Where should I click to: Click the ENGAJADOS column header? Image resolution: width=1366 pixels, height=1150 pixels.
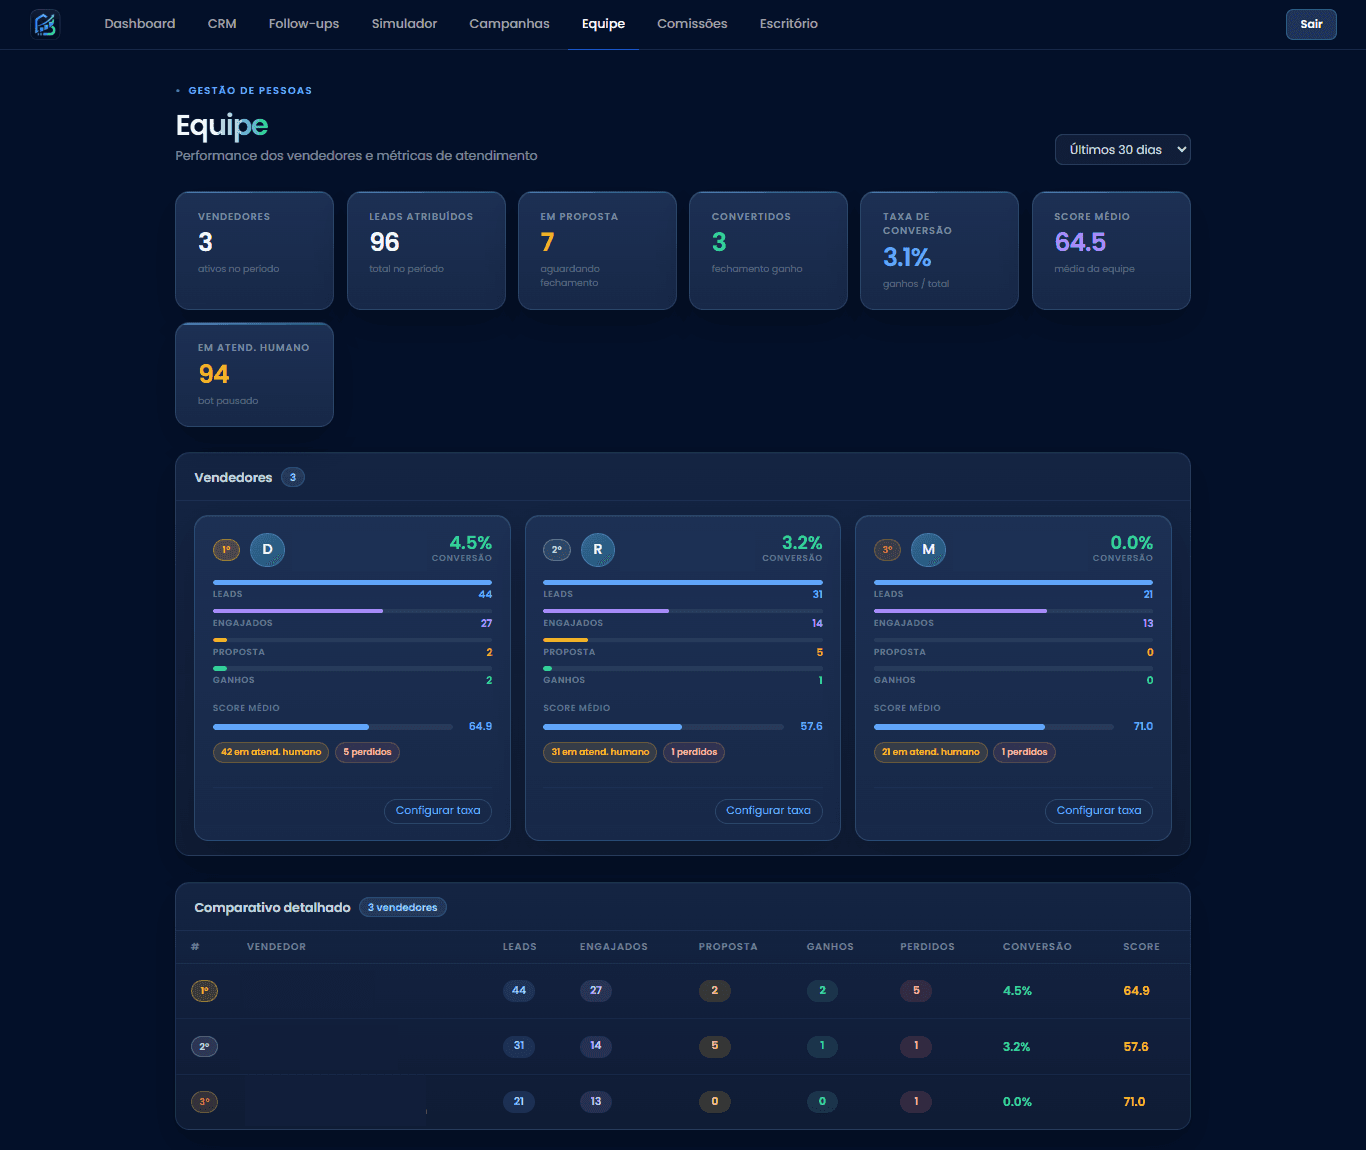click(614, 947)
